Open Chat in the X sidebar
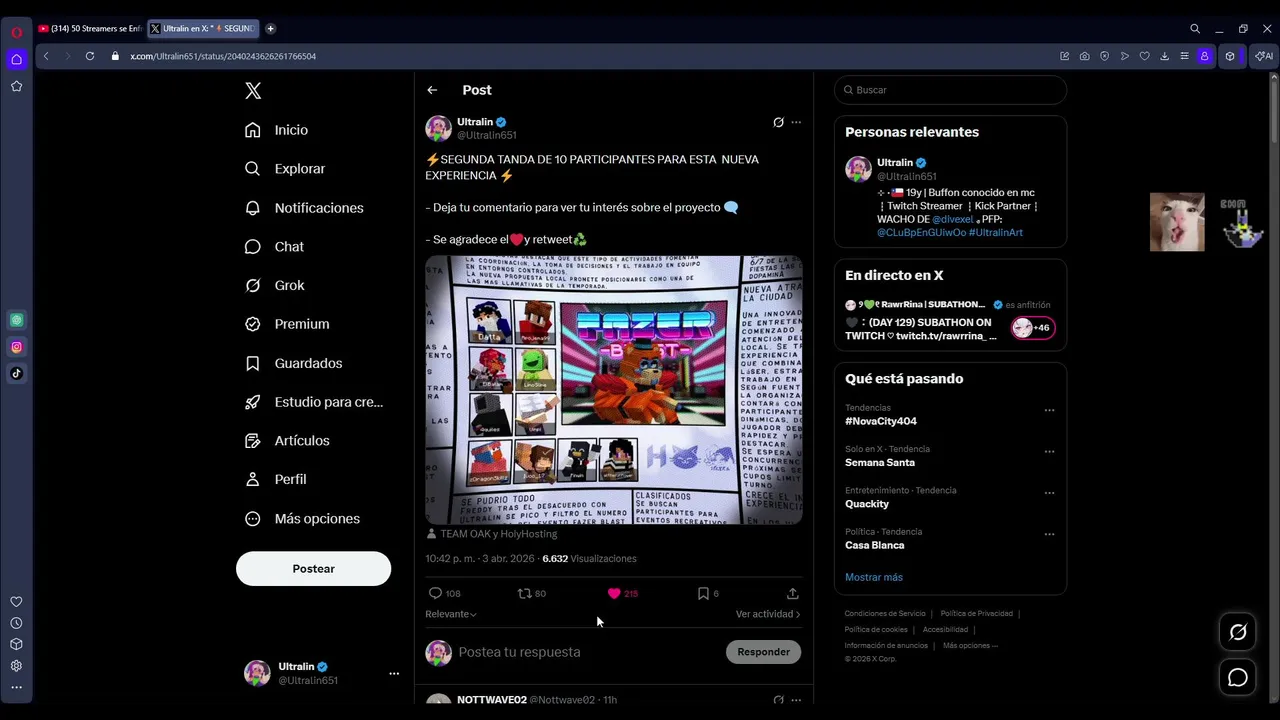Screen dimensions: 1280x720 (x=274, y=247)
